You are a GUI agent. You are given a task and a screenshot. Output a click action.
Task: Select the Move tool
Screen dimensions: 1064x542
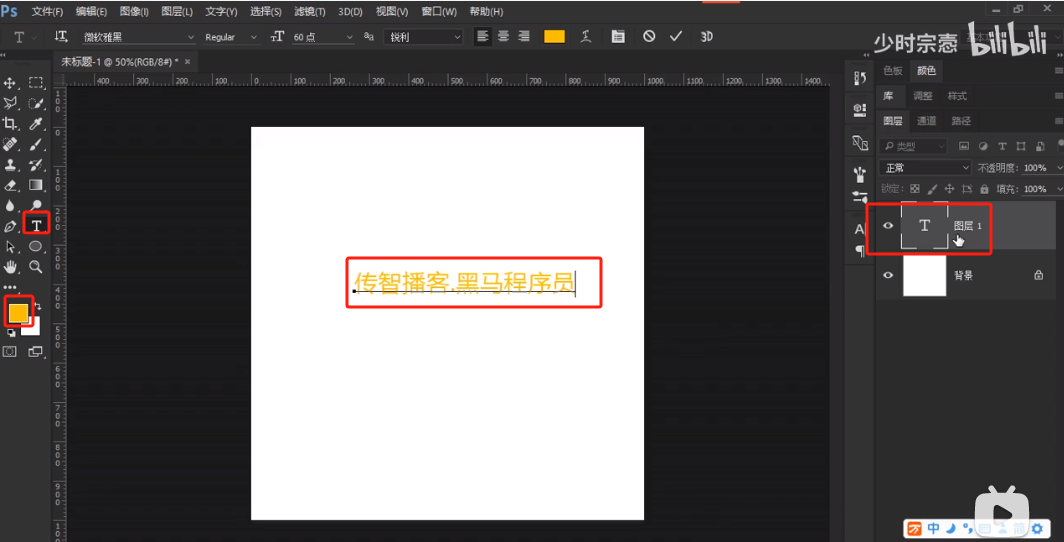(10, 83)
